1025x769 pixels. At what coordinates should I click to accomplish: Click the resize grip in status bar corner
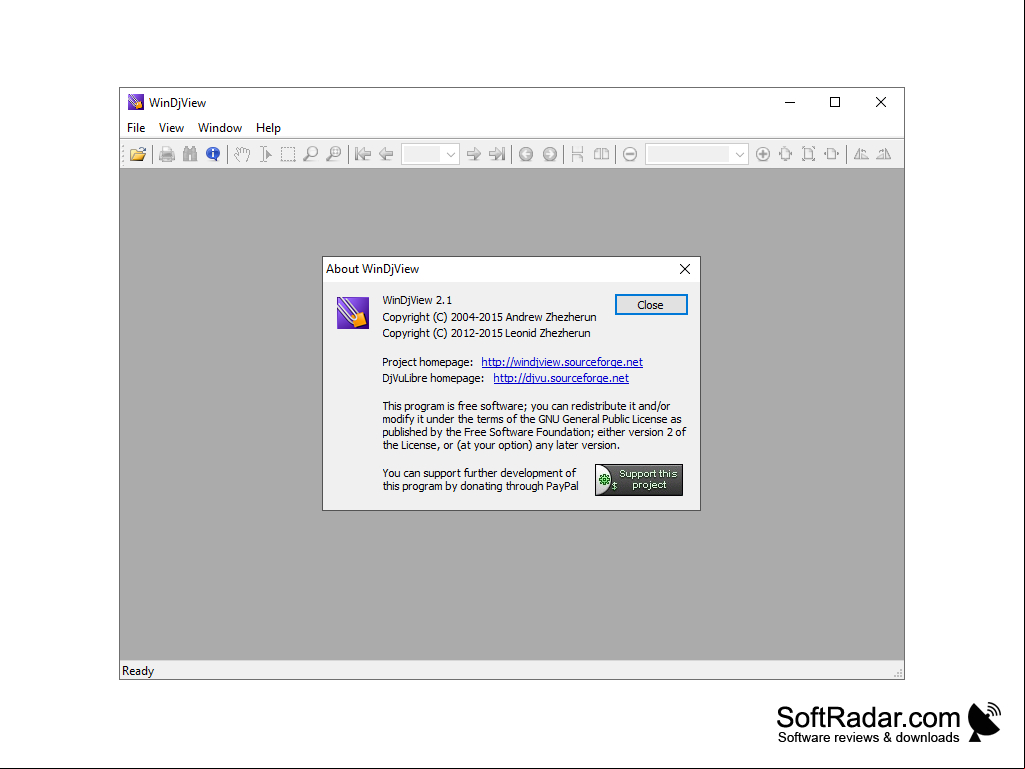(898, 673)
